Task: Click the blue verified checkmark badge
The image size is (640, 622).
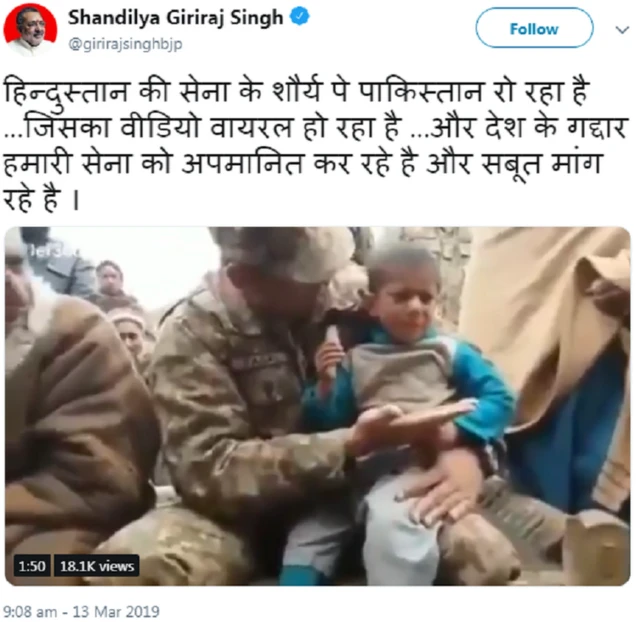Action: coord(299,17)
